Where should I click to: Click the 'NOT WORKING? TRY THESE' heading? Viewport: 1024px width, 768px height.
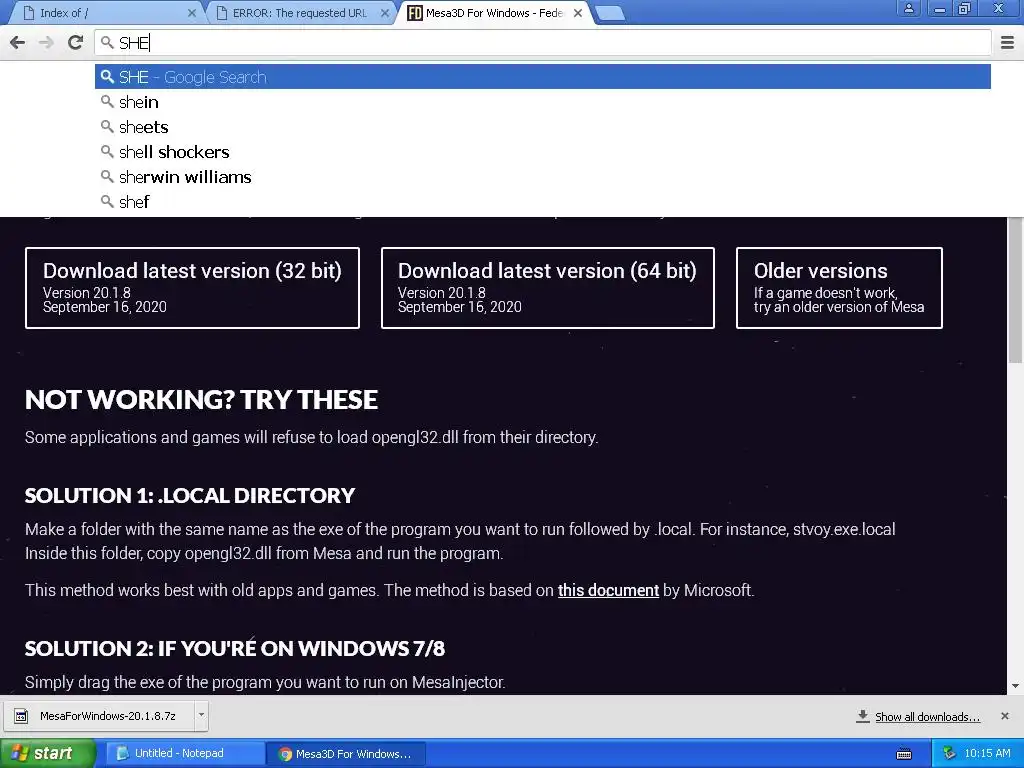pyautogui.click(x=201, y=400)
